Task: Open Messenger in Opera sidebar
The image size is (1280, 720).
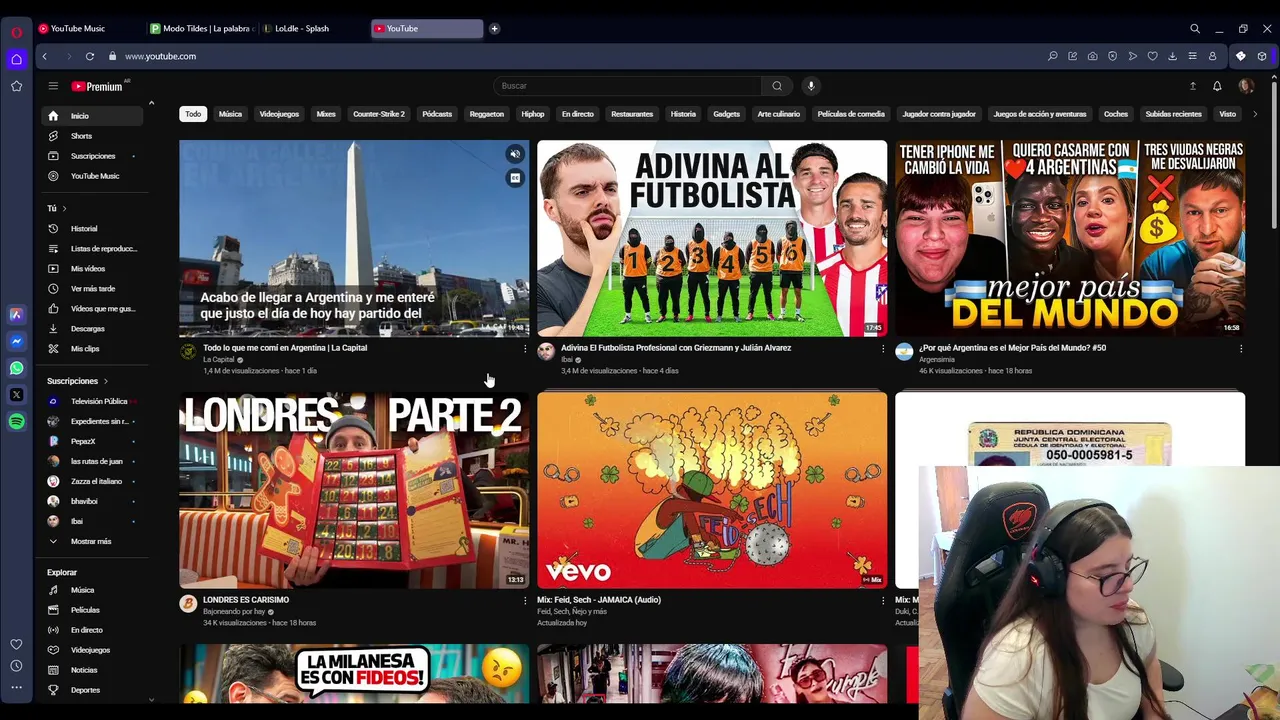Action: (x=16, y=341)
